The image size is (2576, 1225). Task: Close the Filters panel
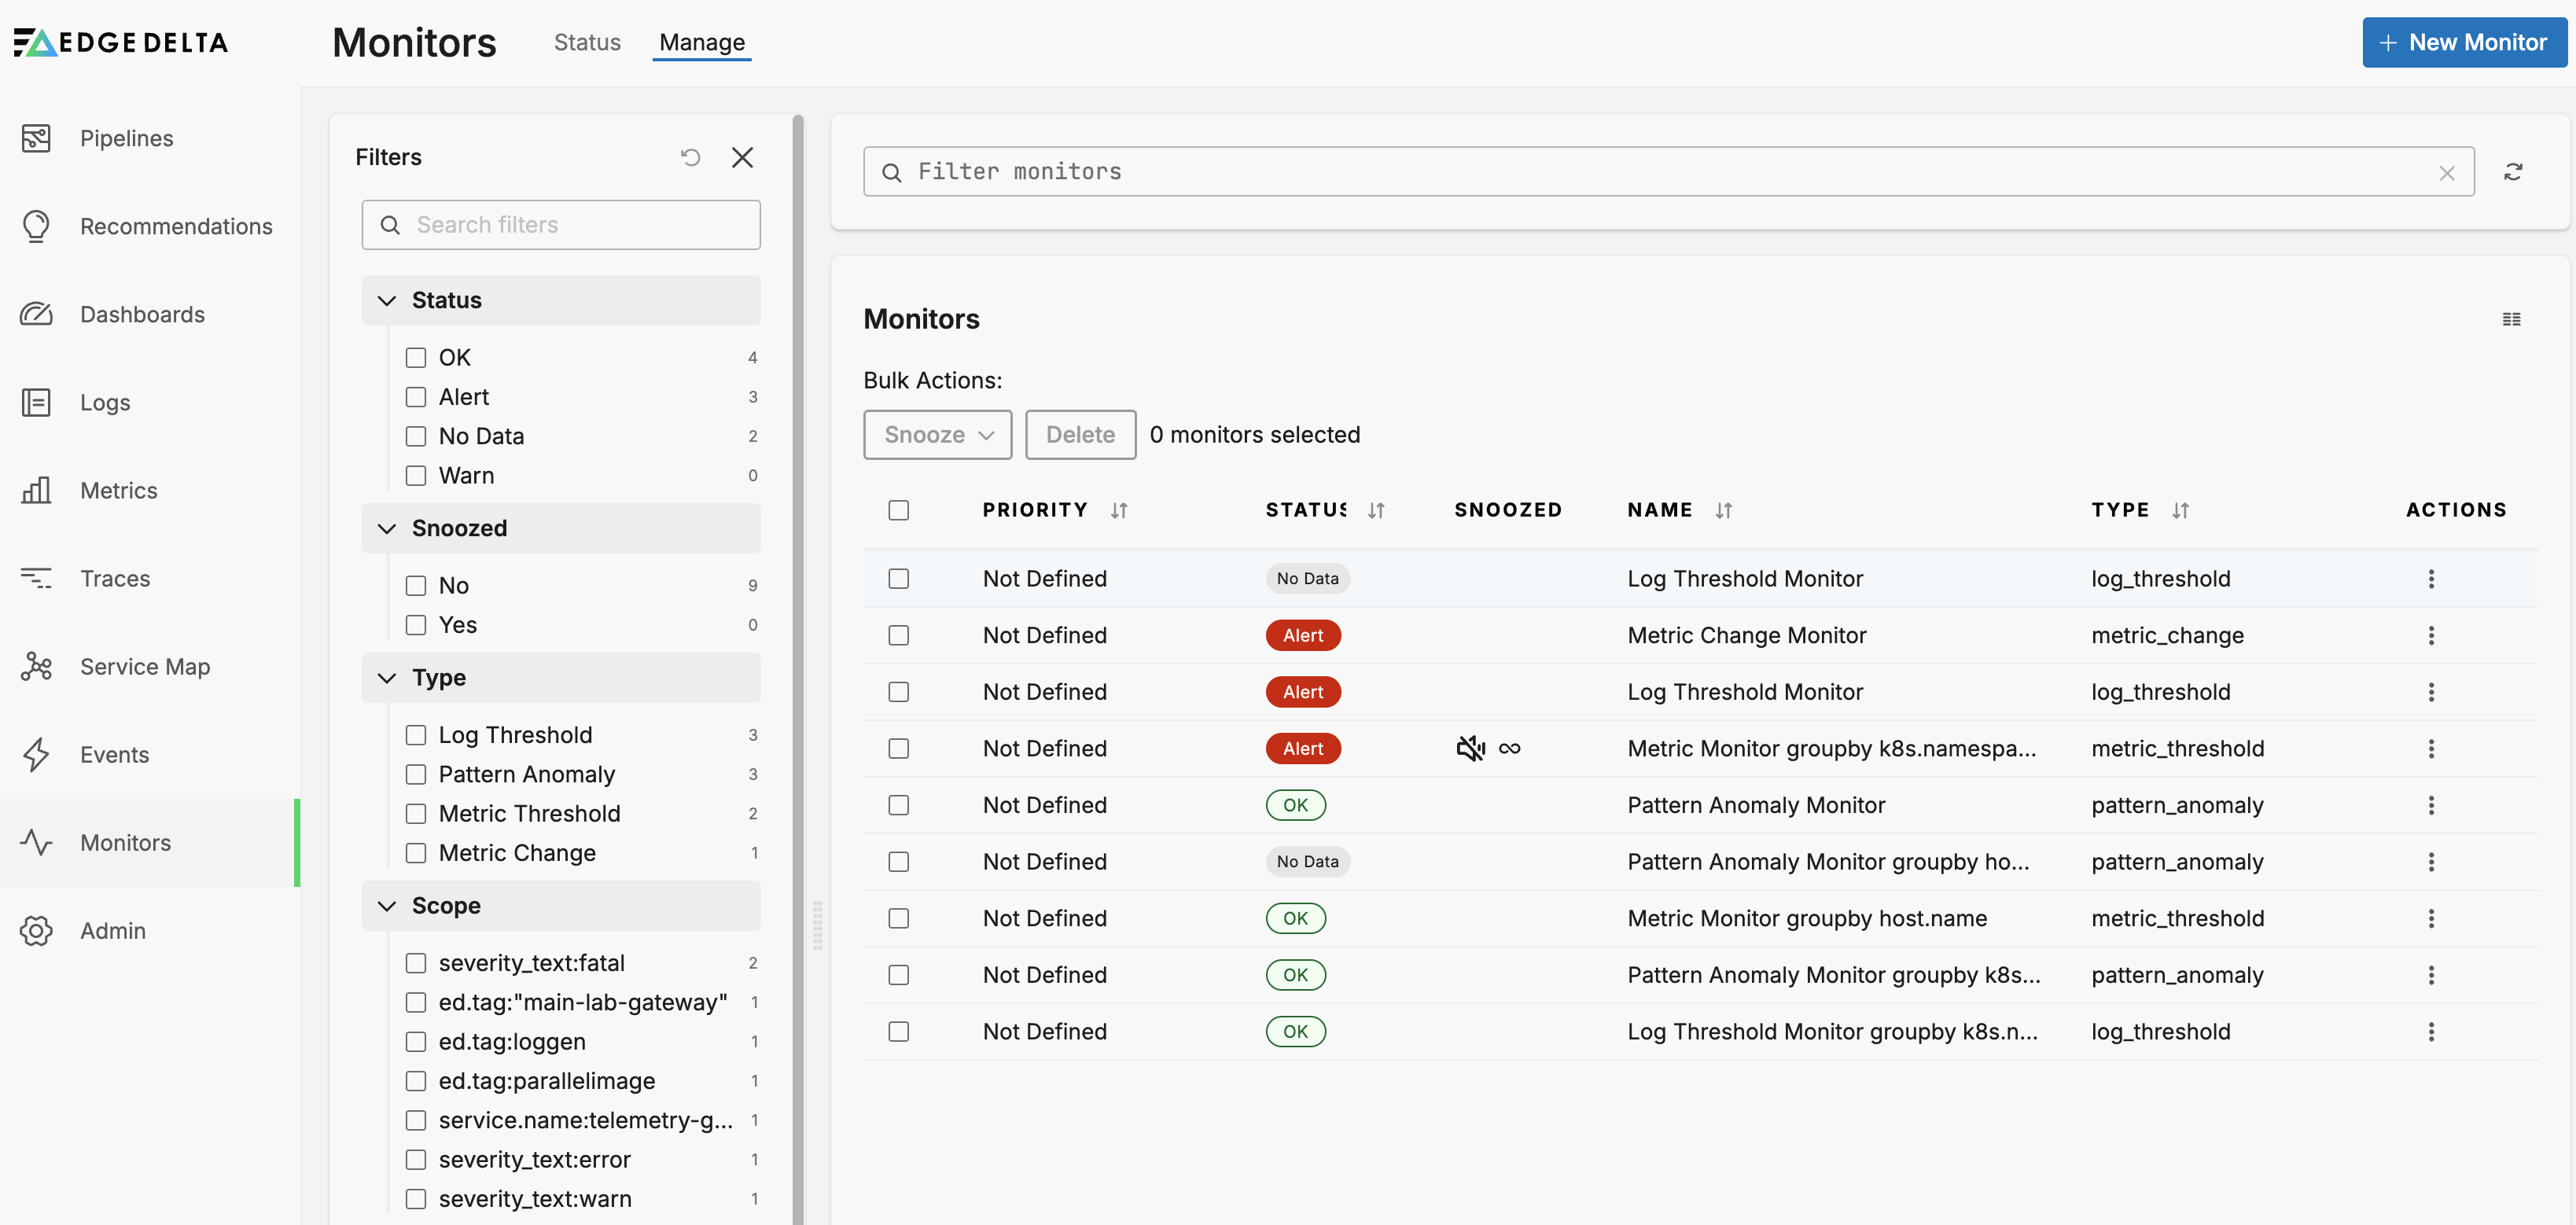742,157
